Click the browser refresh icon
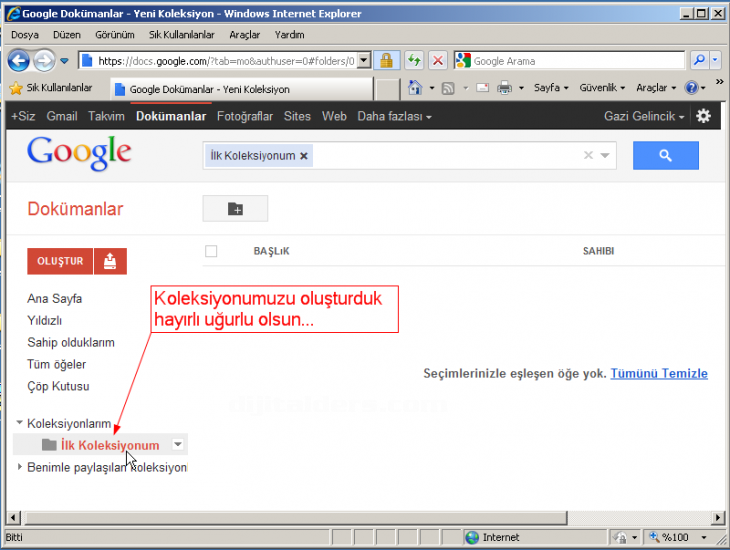730x550 pixels. (413, 61)
